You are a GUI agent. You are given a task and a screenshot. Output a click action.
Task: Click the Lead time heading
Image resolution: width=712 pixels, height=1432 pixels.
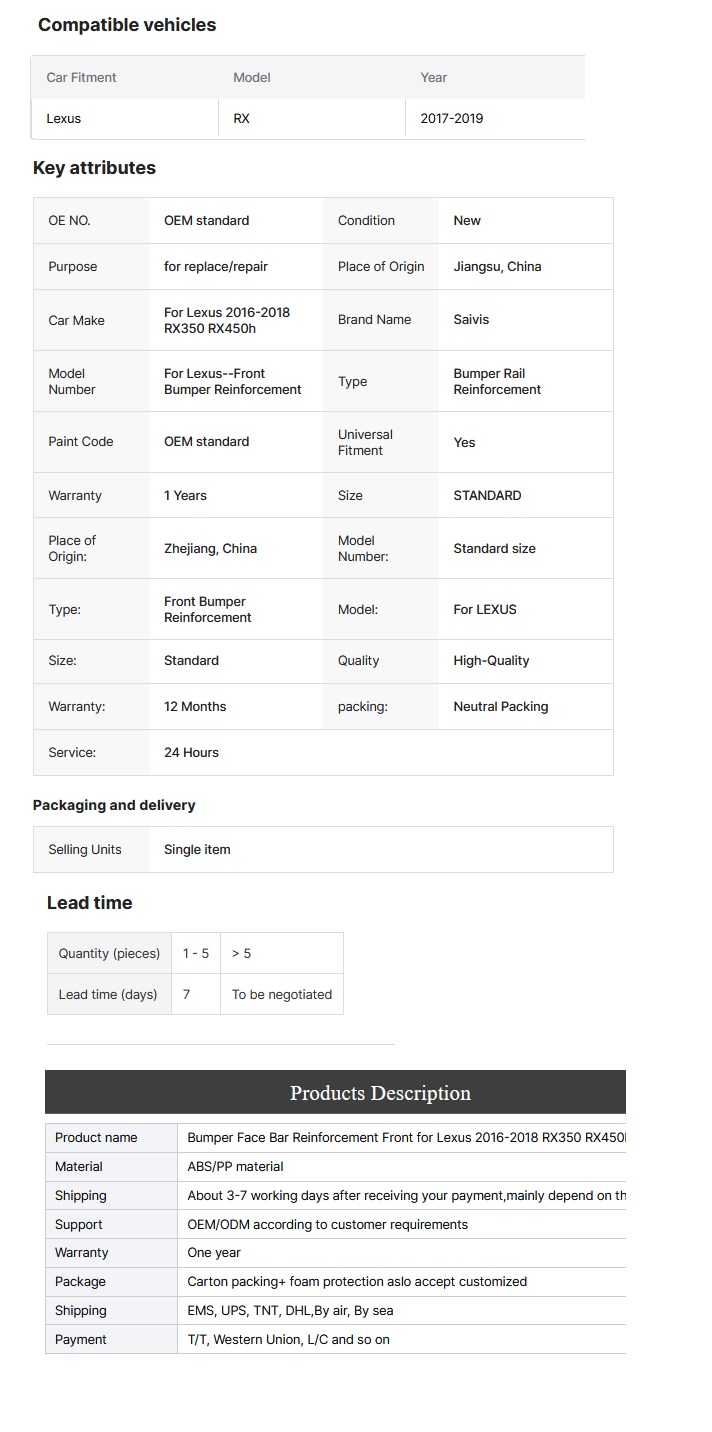click(89, 903)
